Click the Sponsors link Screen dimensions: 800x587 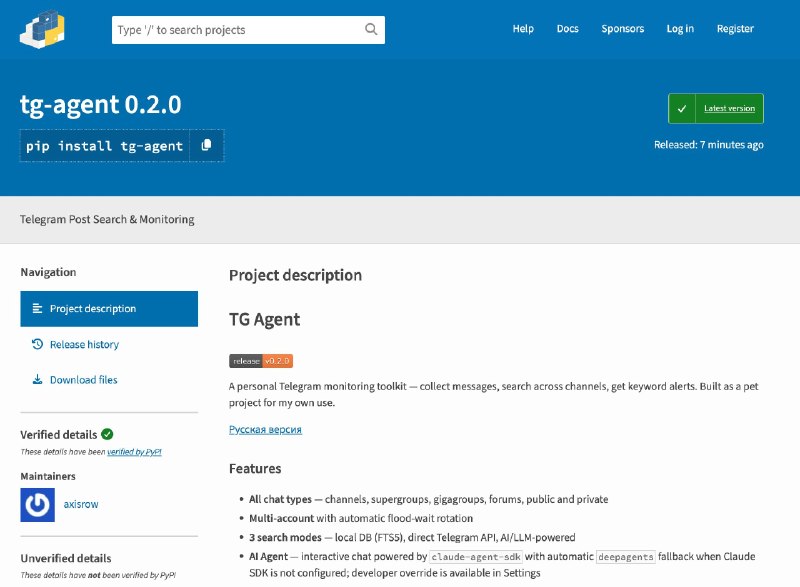click(622, 28)
